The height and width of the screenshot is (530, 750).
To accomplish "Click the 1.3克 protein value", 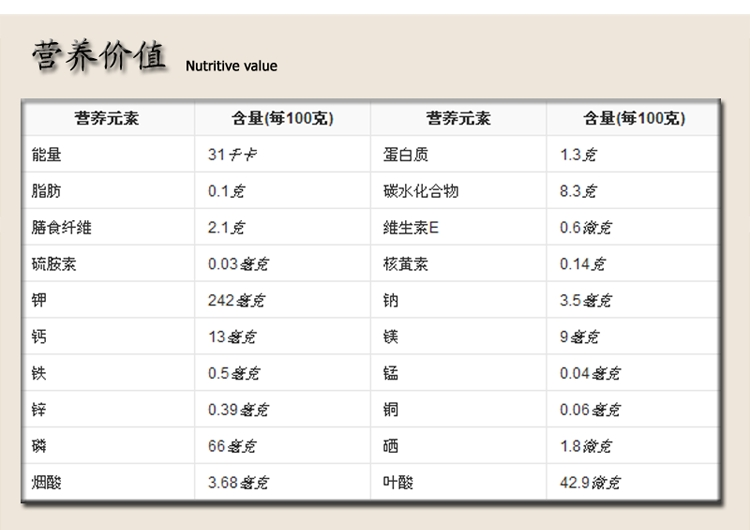I will (x=578, y=155).
